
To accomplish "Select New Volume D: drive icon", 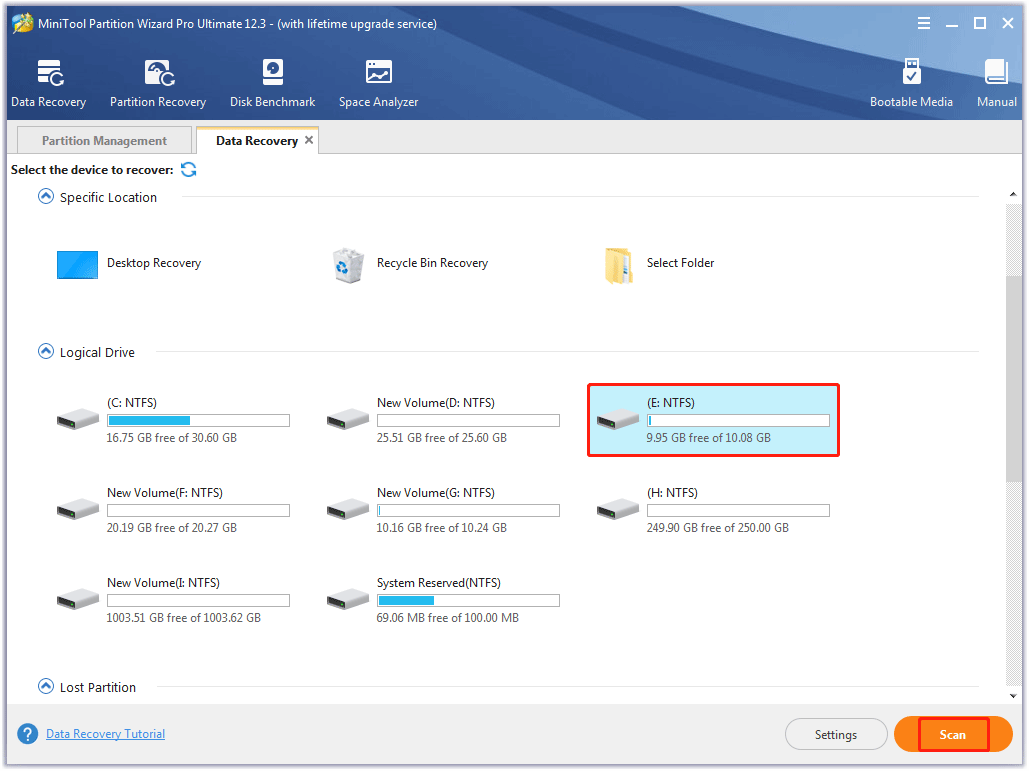I will [348, 419].
